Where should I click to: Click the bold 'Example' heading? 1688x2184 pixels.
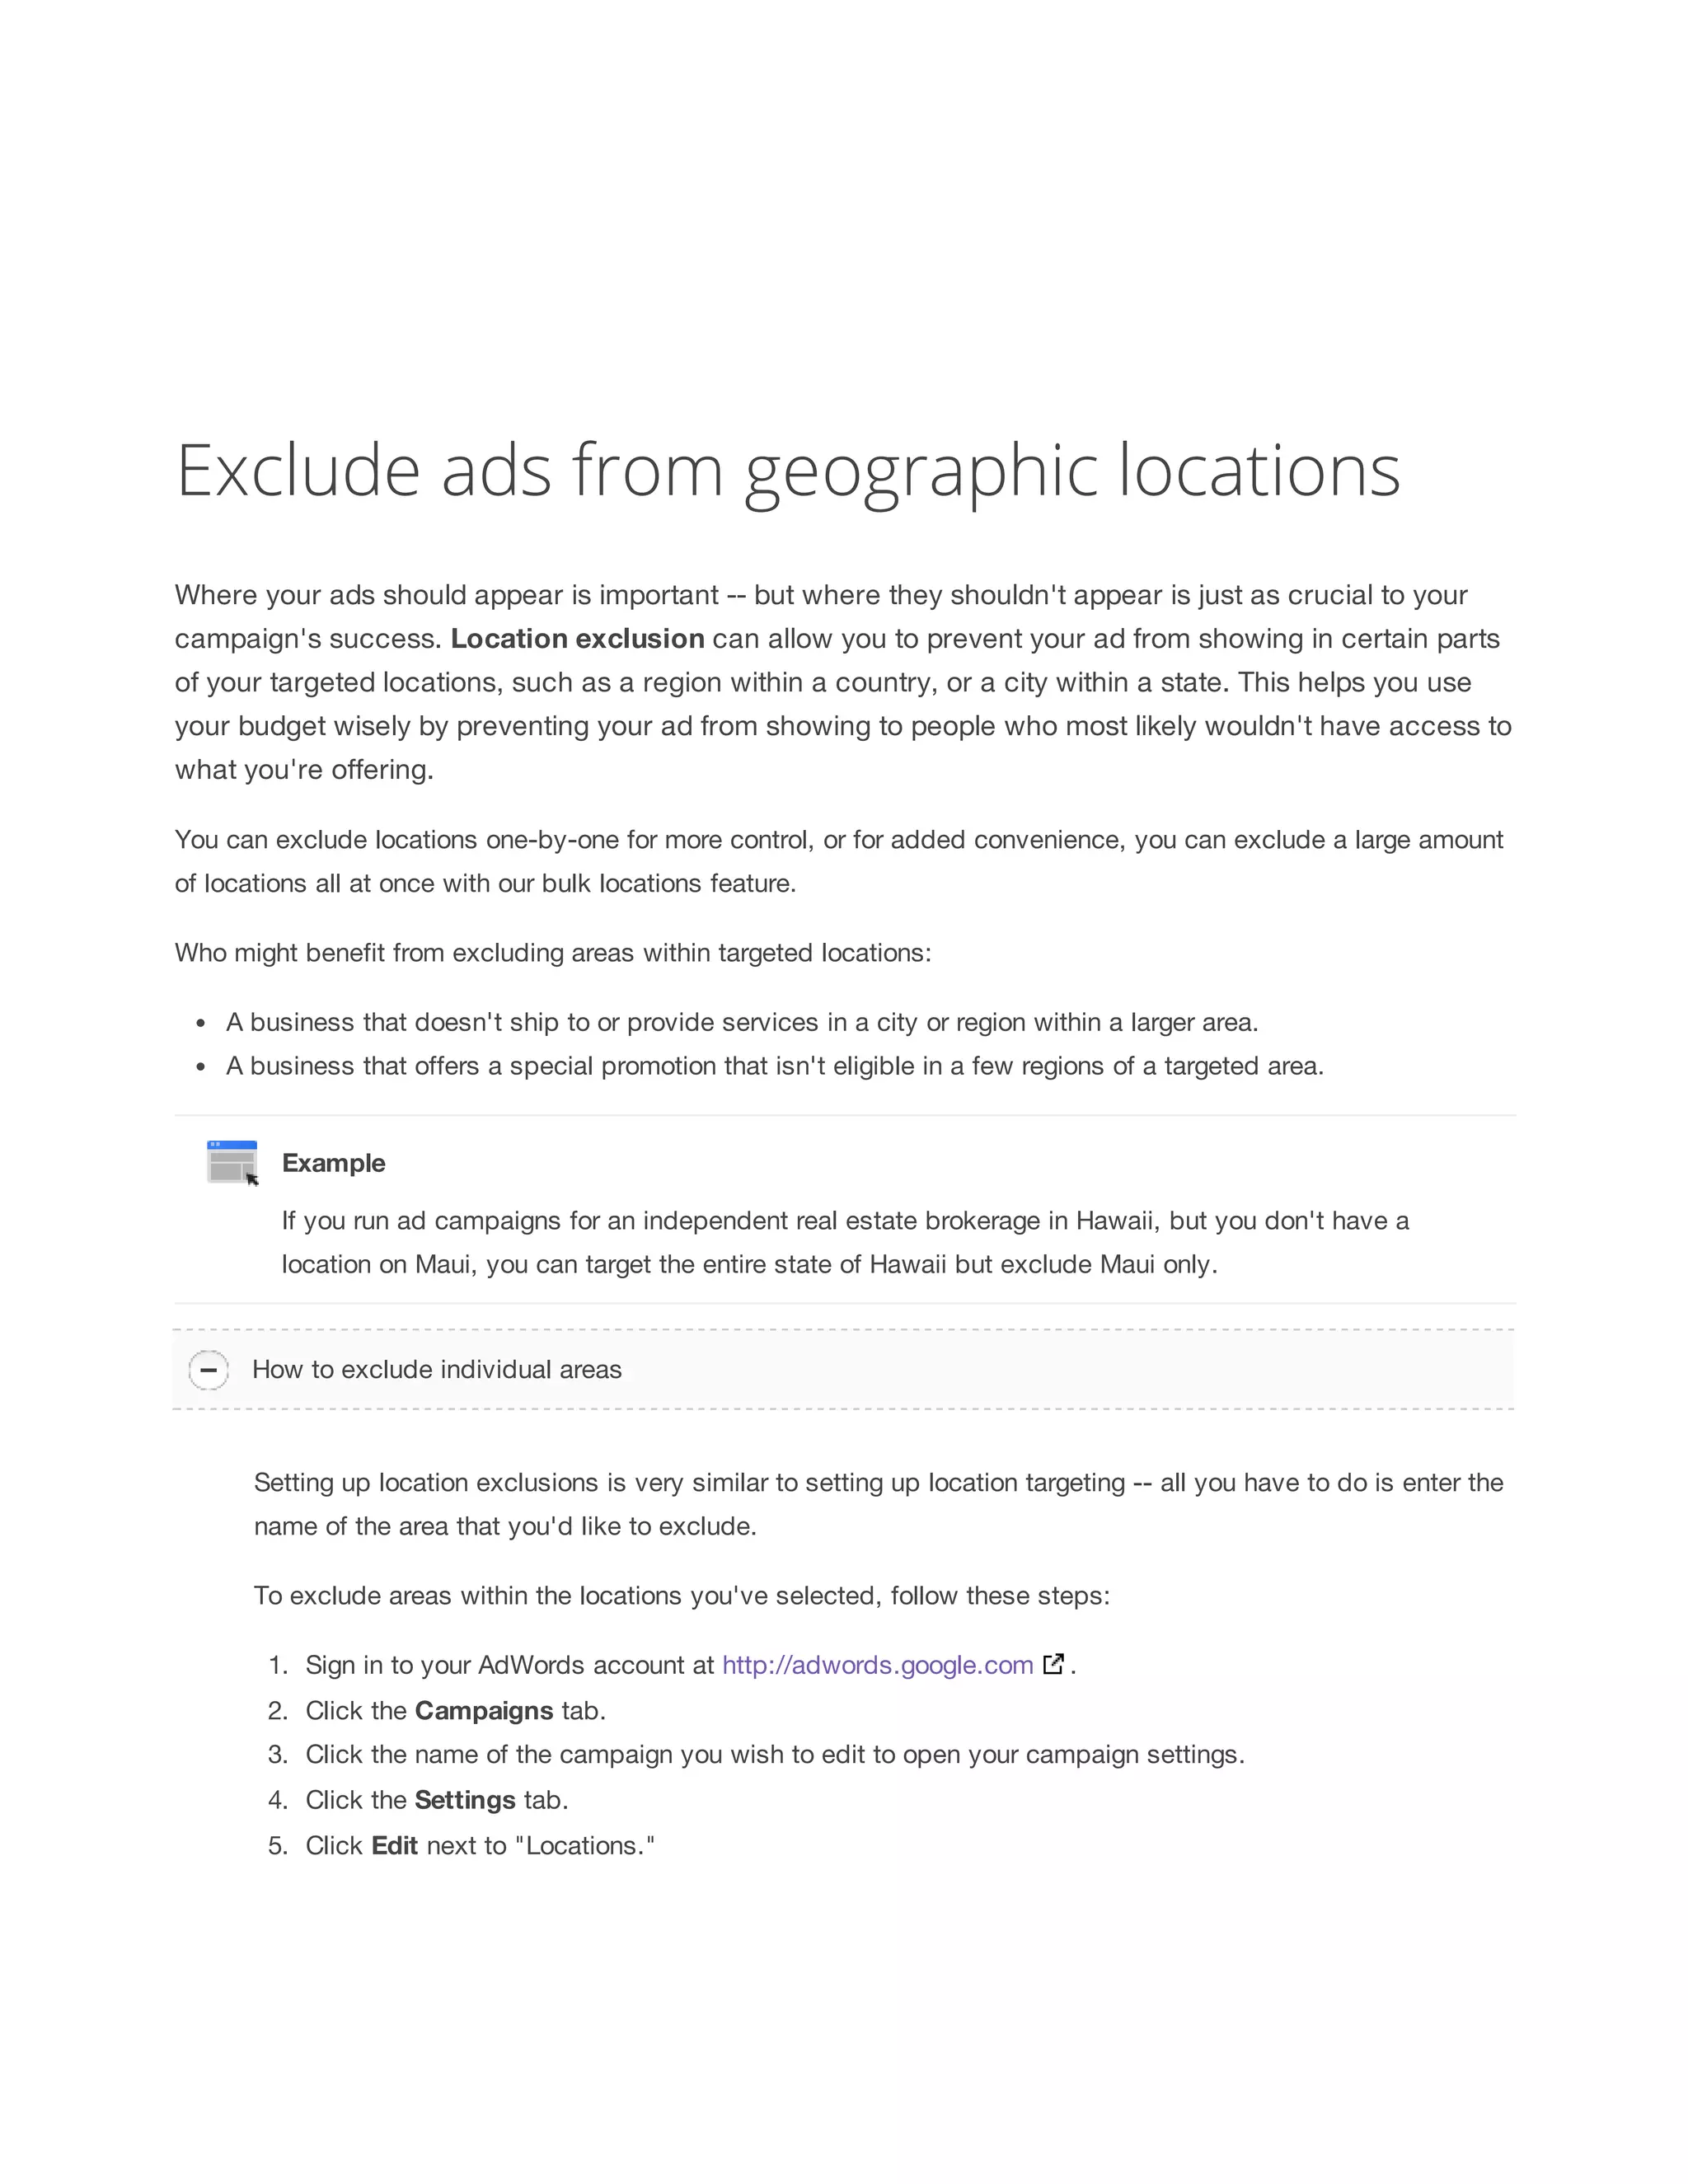333,1163
